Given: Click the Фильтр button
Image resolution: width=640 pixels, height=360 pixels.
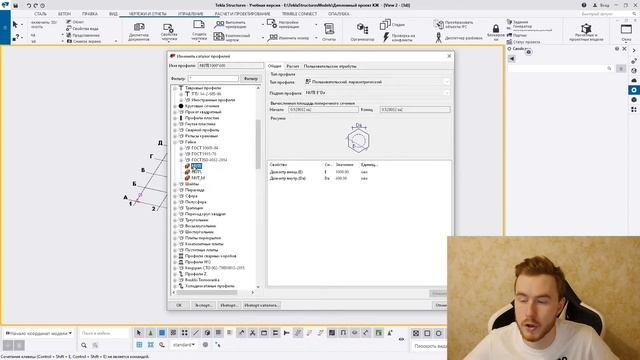Looking at the screenshot, I should coord(251,78).
